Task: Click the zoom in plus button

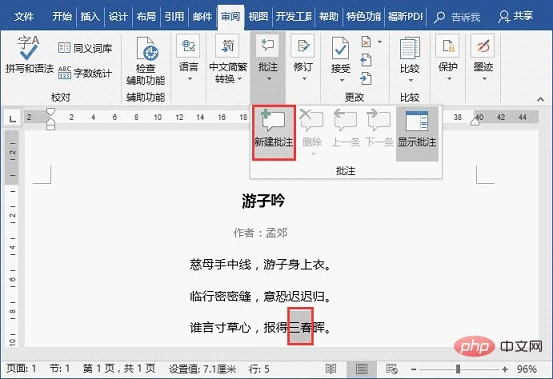Action: coord(505,369)
